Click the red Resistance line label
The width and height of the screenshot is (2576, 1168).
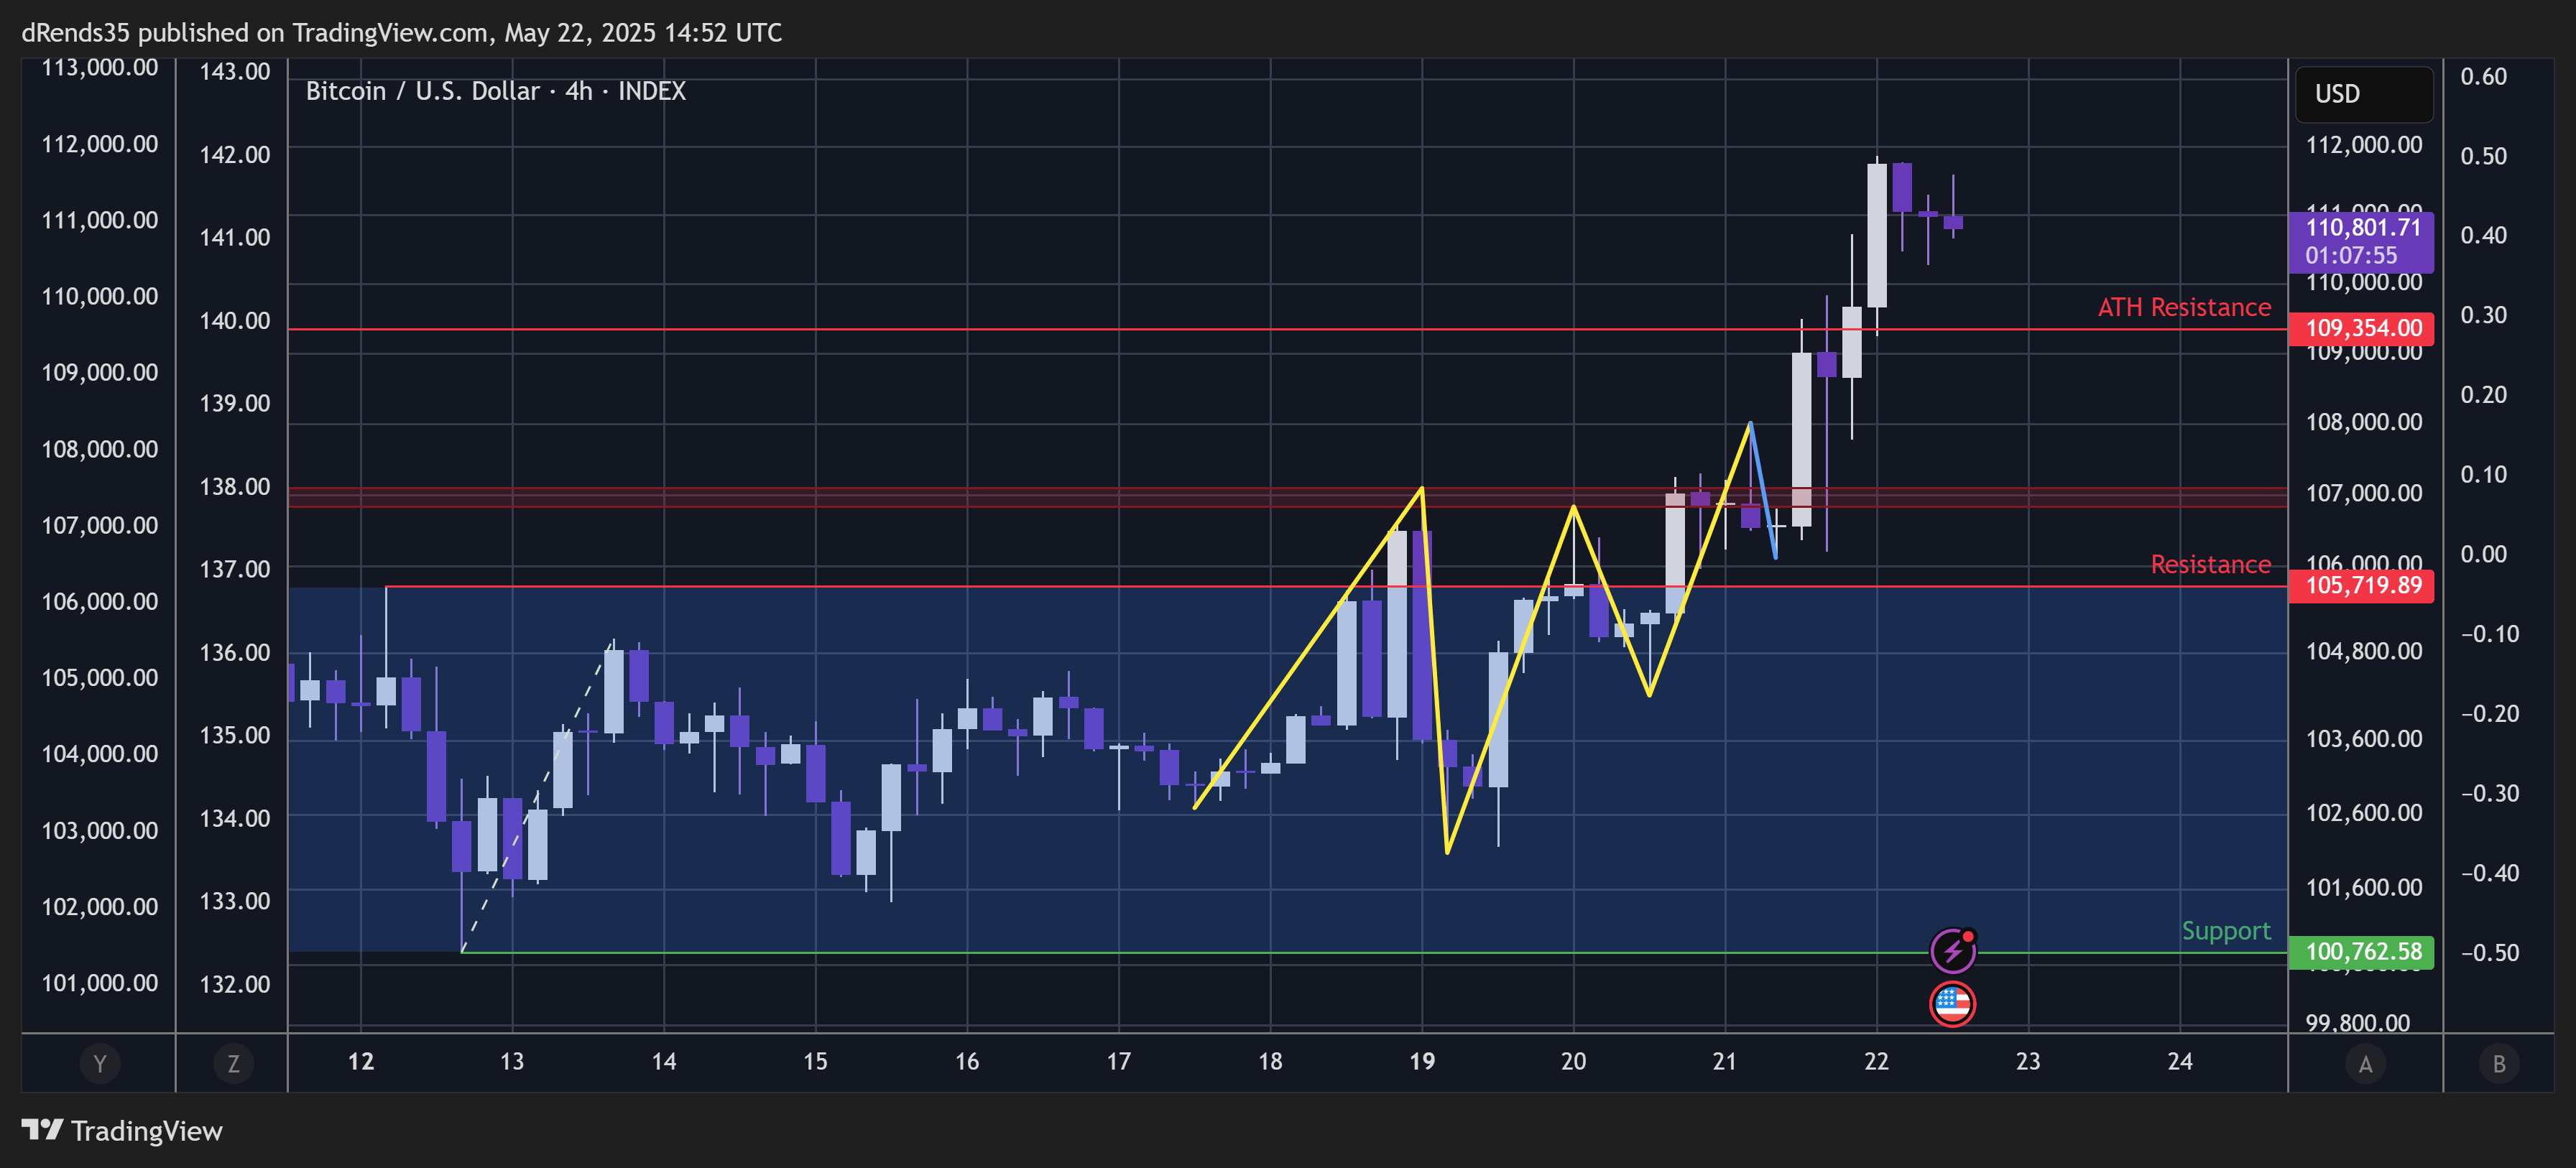[2210, 564]
